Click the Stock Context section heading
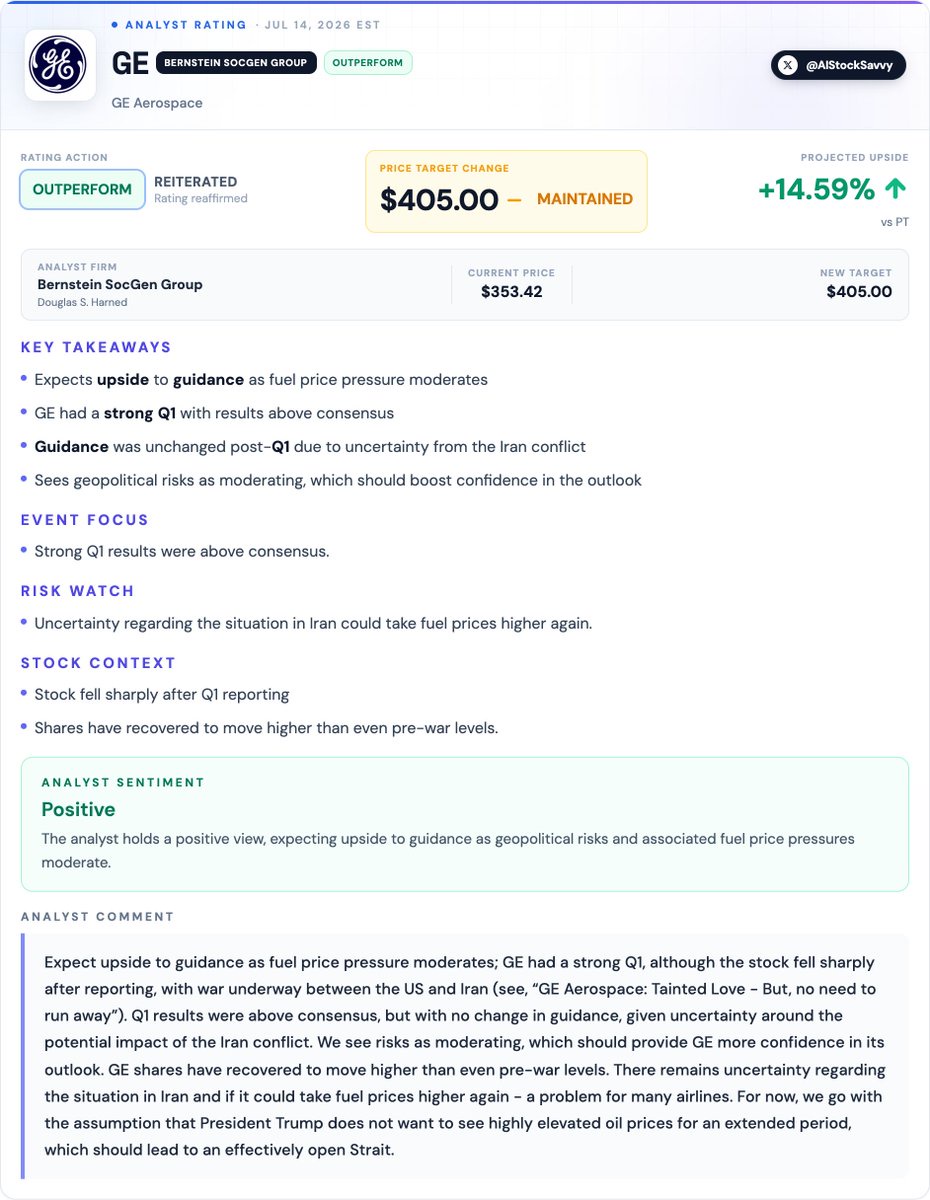This screenshot has width=930, height=1200. [x=98, y=663]
